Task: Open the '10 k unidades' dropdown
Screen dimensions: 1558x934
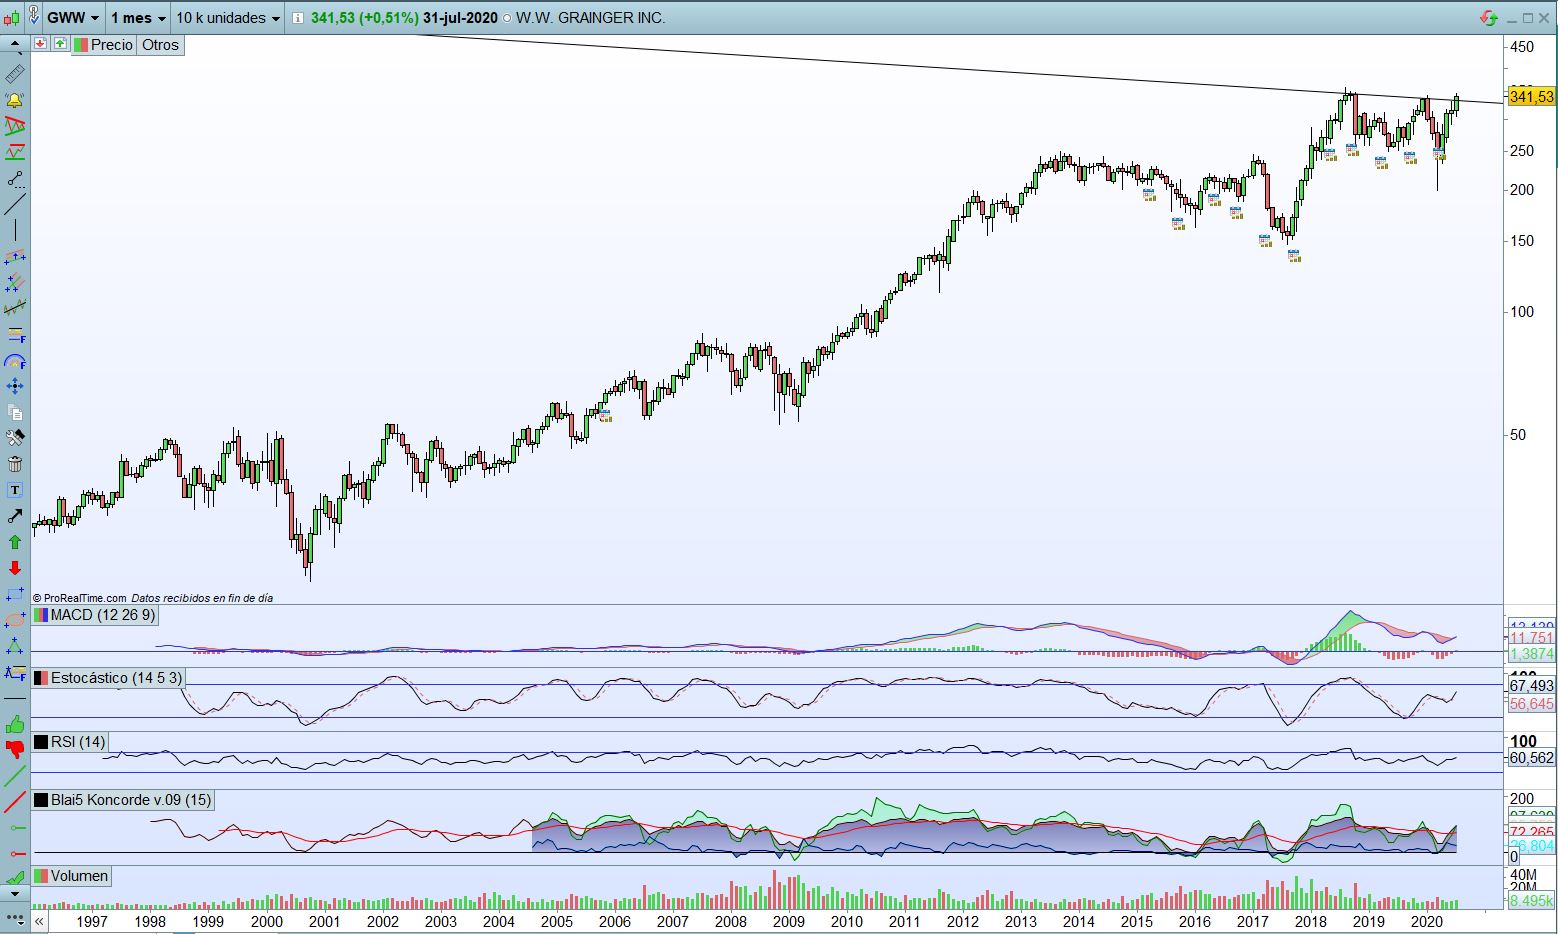Action: [228, 18]
